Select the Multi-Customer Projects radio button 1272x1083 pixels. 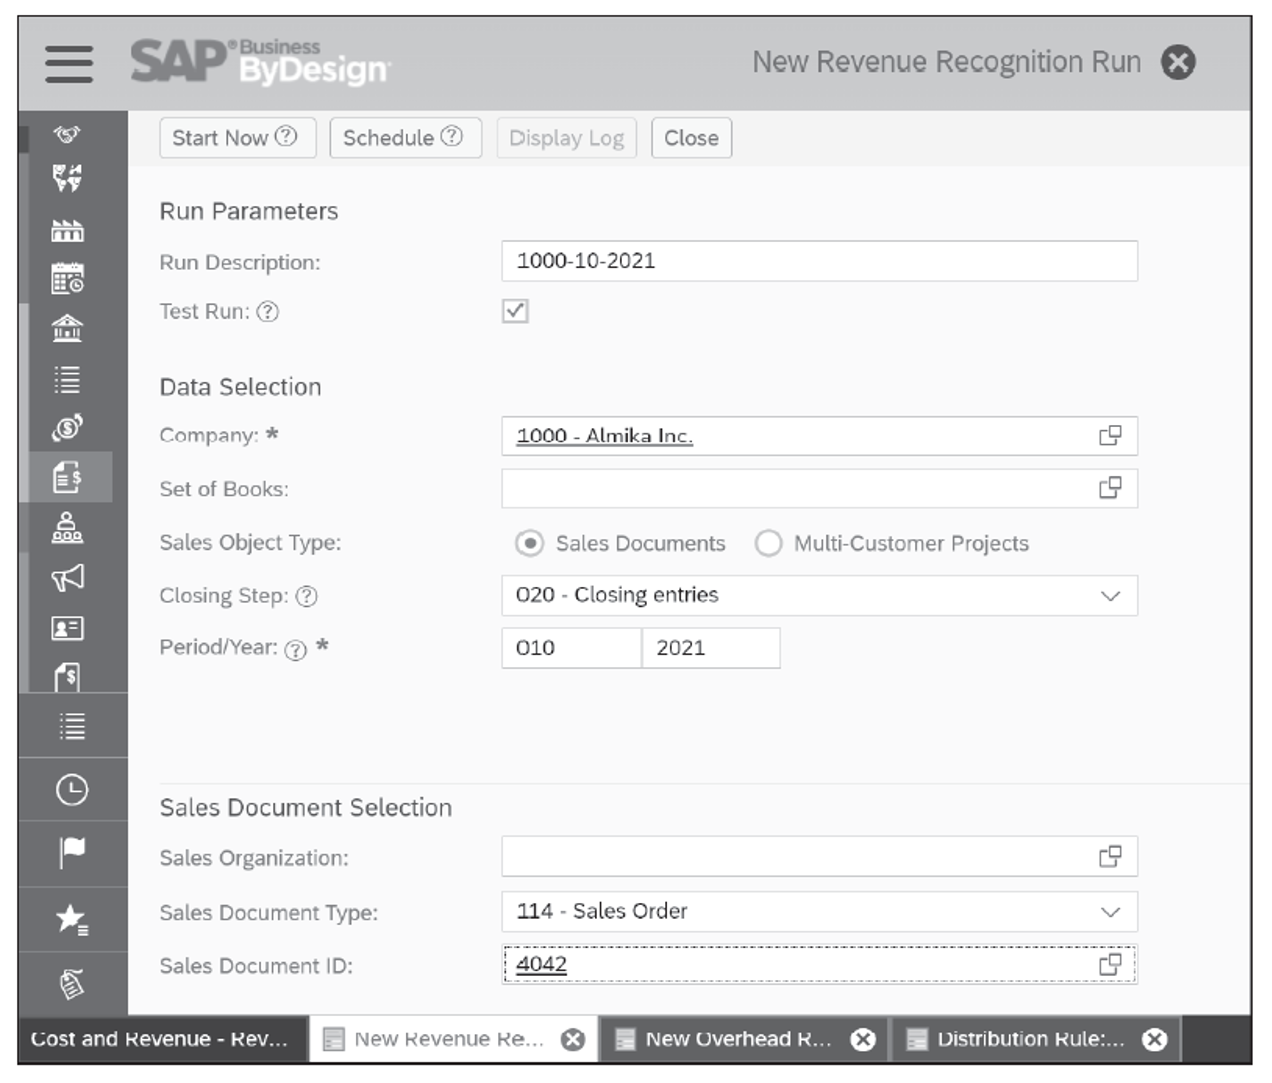click(x=769, y=543)
